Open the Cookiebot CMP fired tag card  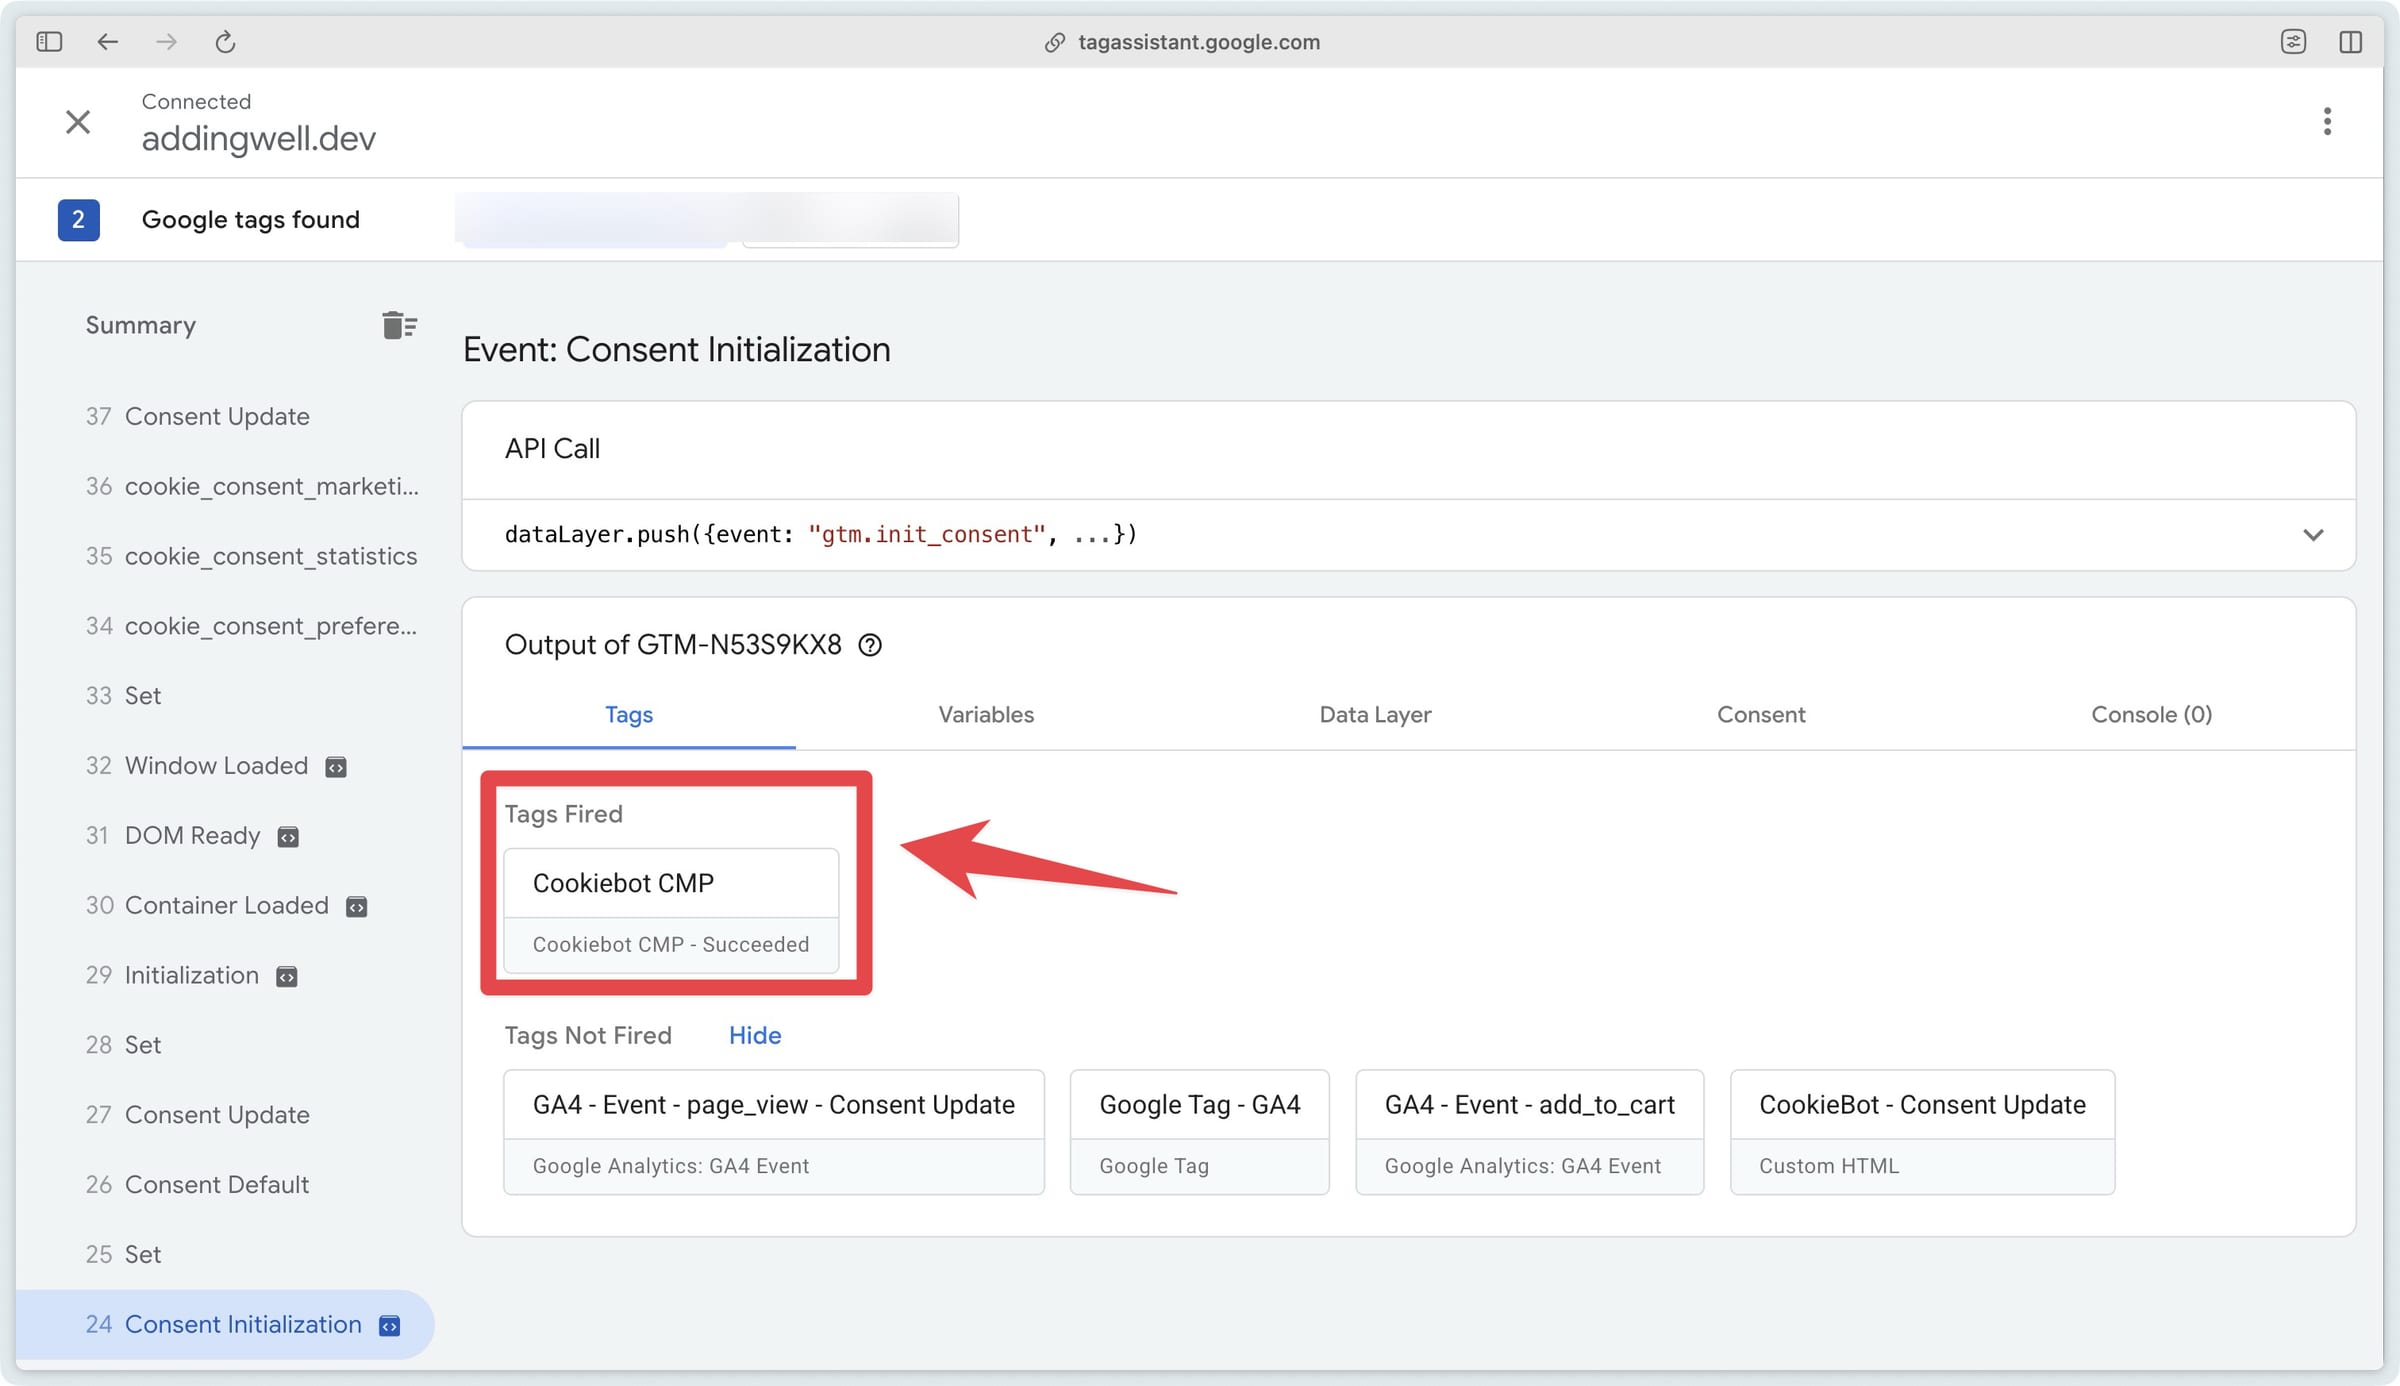tap(671, 911)
